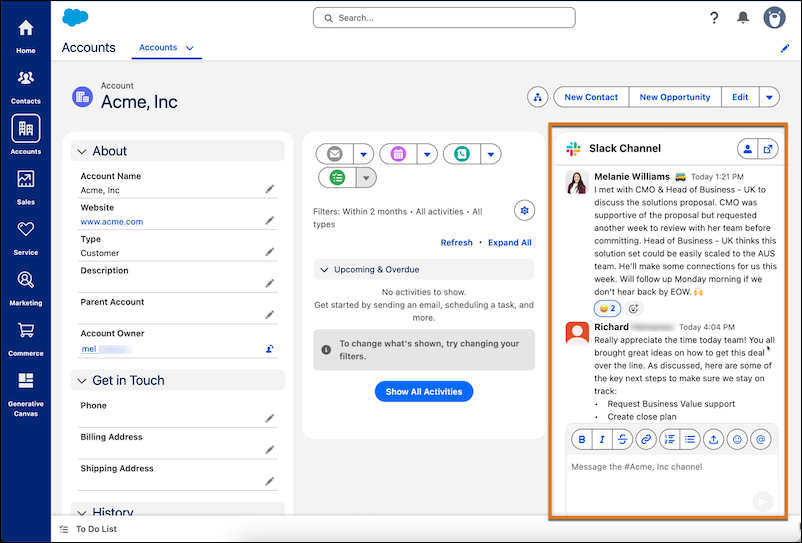This screenshot has height=543, width=802.
Task: Open the emoji picker in composer
Action: click(737, 439)
